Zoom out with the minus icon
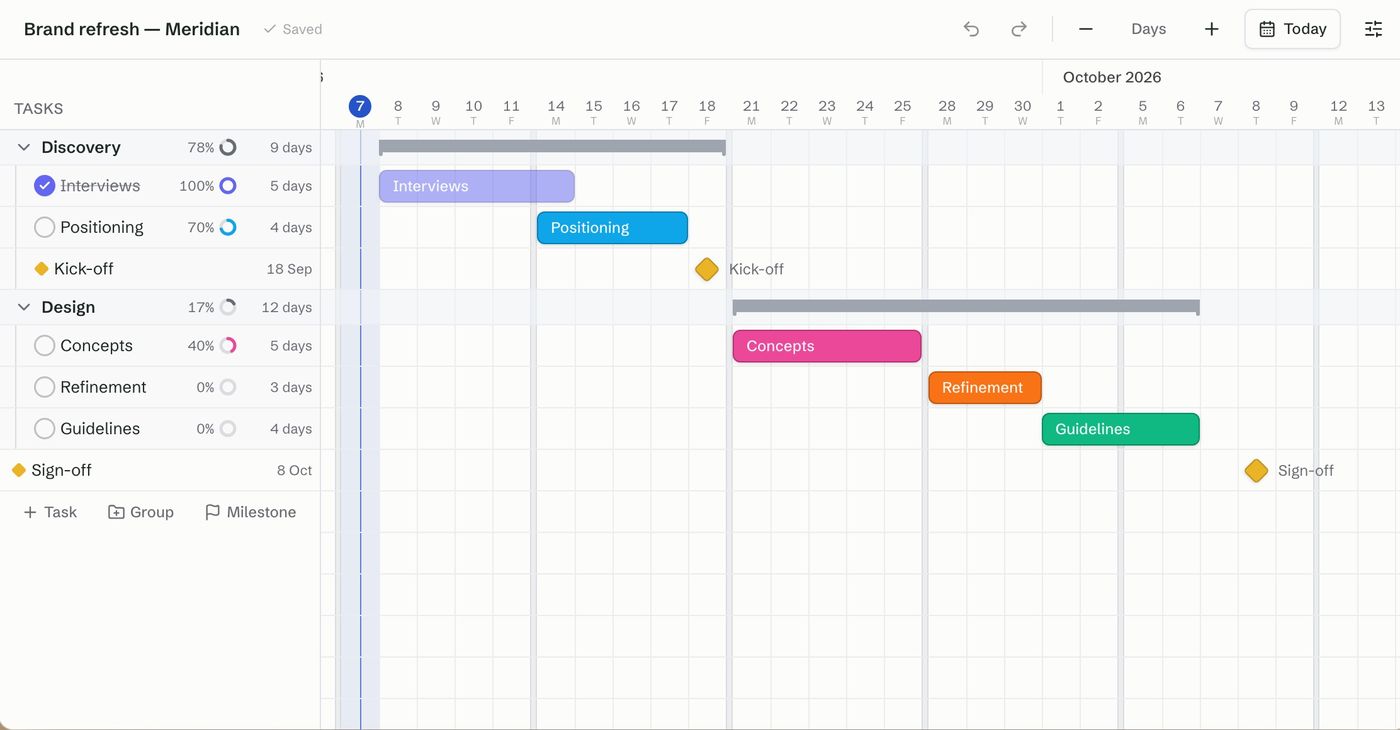This screenshot has height=730, width=1400. pyautogui.click(x=1086, y=29)
